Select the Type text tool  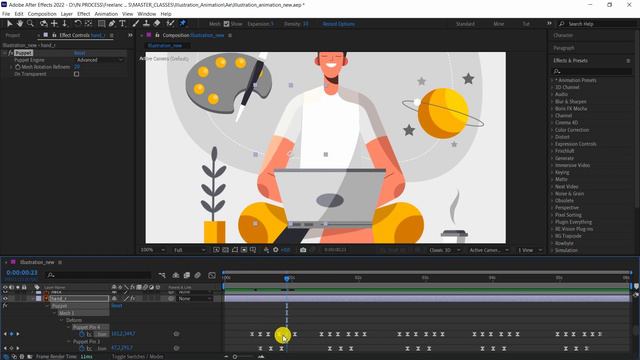(x=122, y=24)
